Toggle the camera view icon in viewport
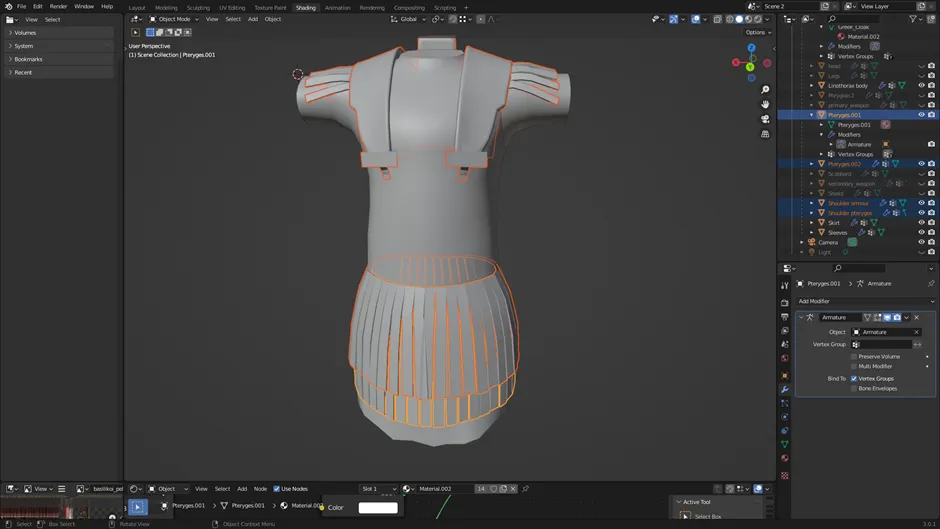The width and height of the screenshot is (940, 529). (765, 119)
